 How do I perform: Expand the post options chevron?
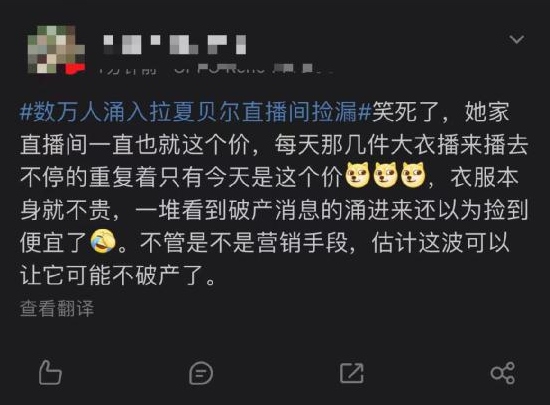pyautogui.click(x=516, y=39)
